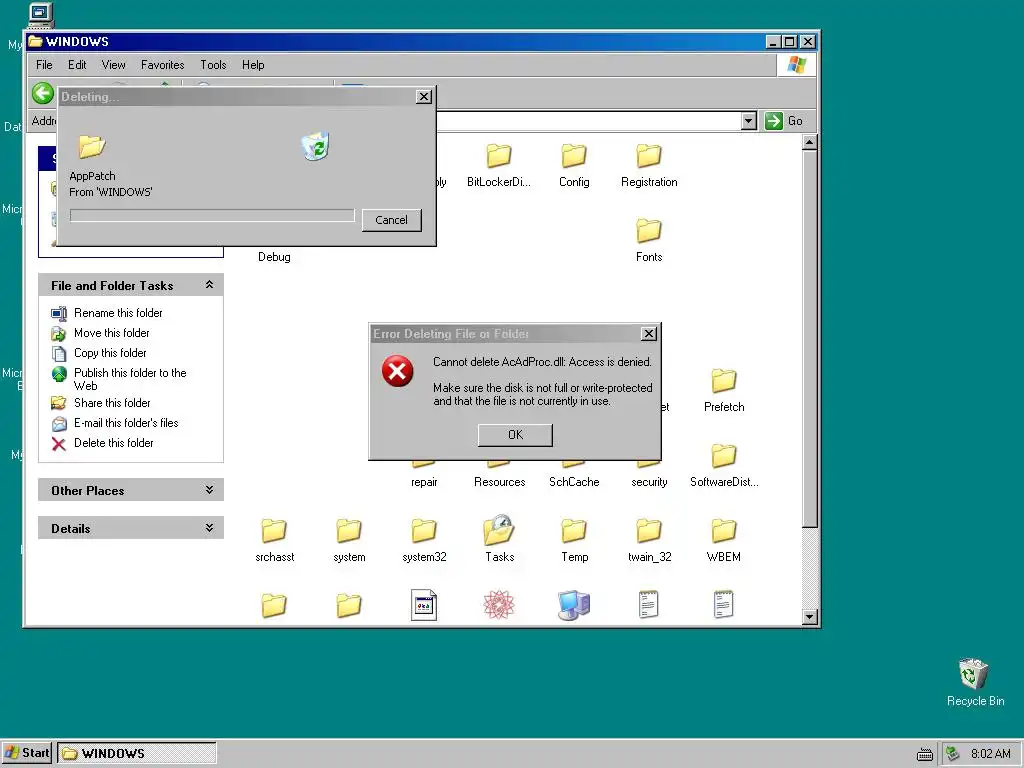Click the Rename this folder icon
This screenshot has width=1024, height=768.
pyautogui.click(x=59, y=313)
